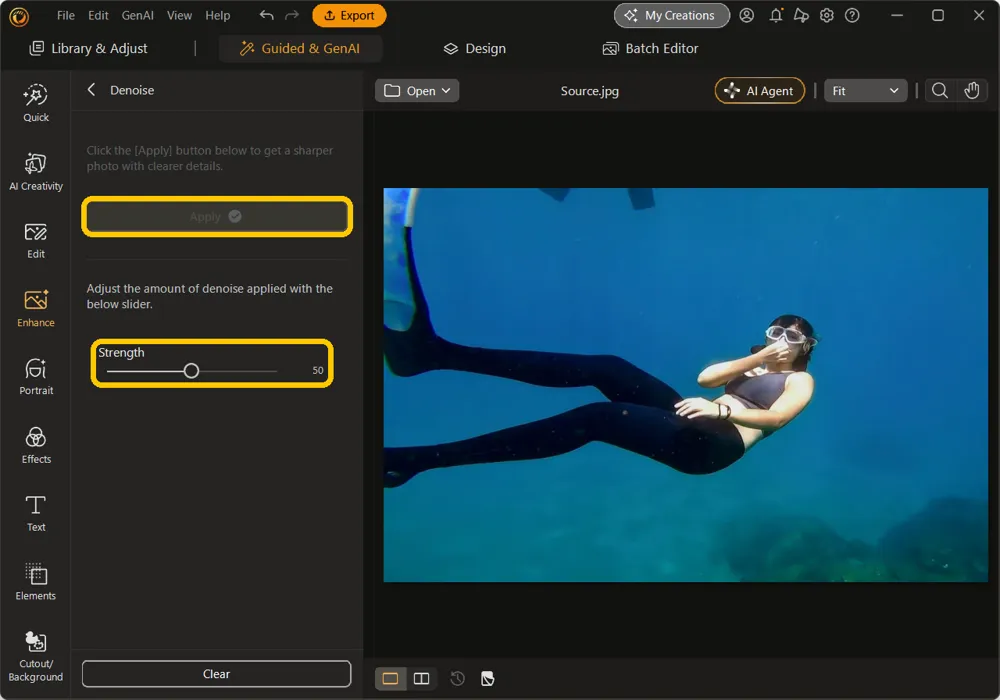Click the undo arrow

(267, 15)
